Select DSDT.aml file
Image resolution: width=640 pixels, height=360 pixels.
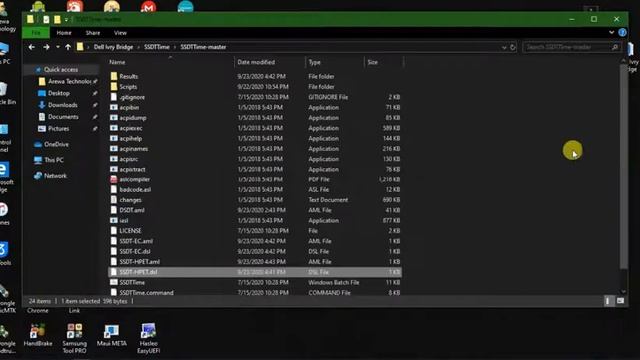(x=131, y=210)
